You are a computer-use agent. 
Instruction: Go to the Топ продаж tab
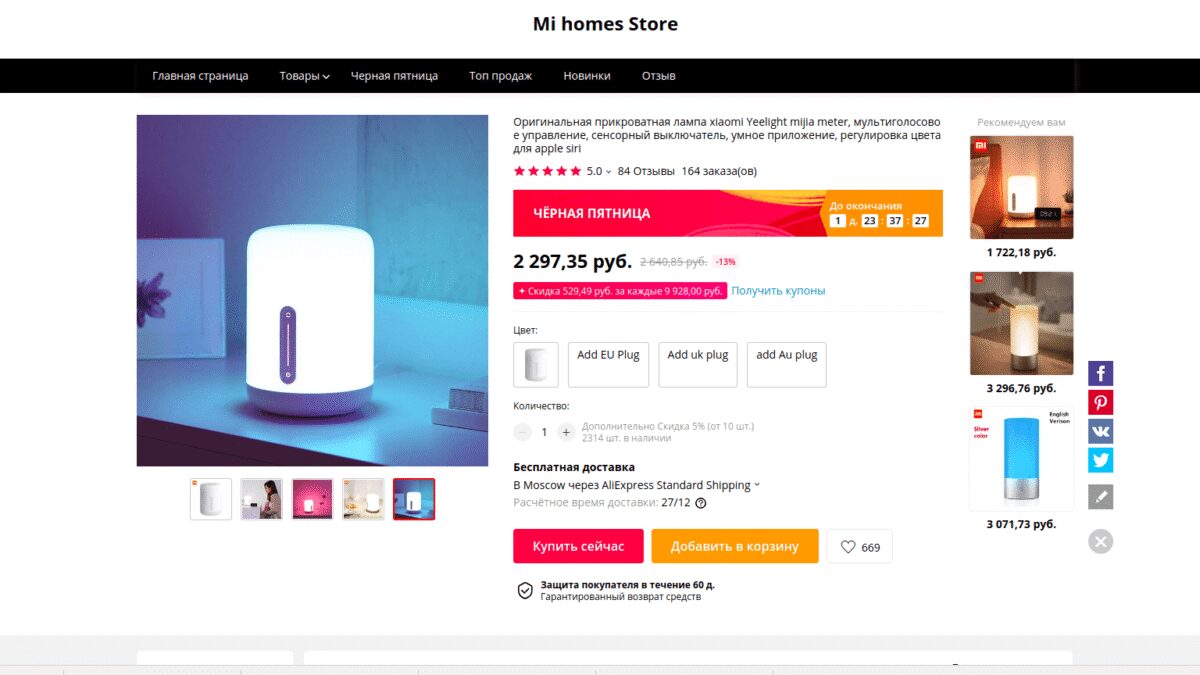pyautogui.click(x=500, y=76)
